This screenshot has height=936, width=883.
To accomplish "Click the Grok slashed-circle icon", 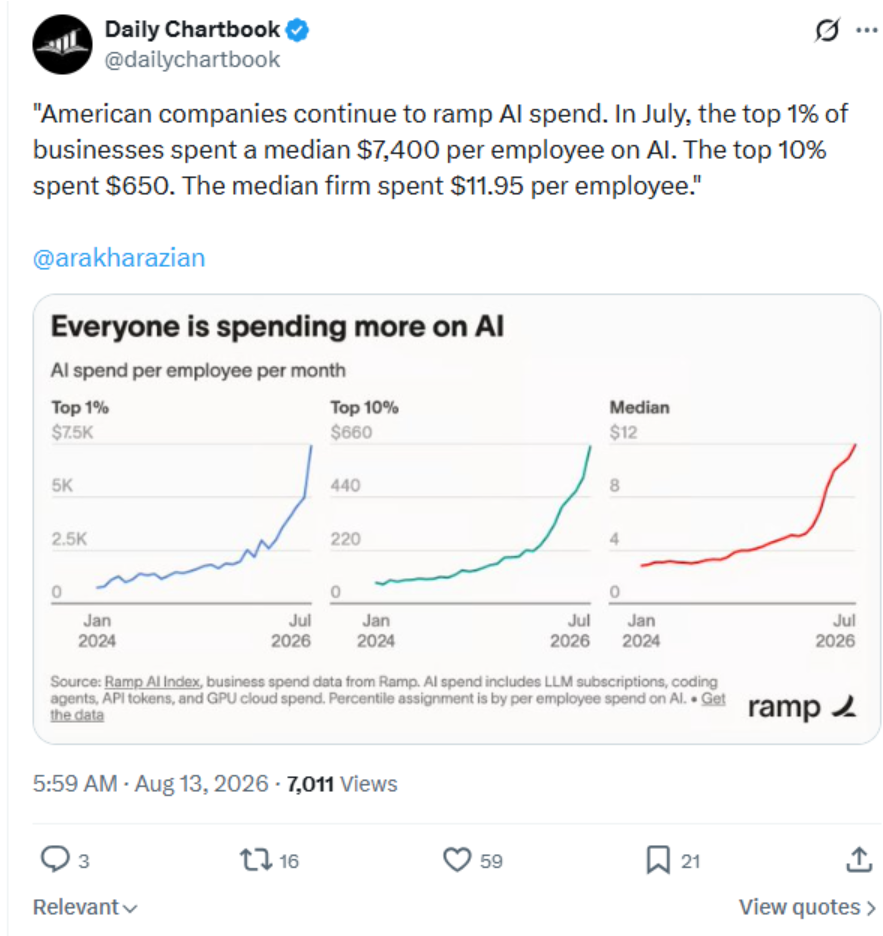I will 827,30.
